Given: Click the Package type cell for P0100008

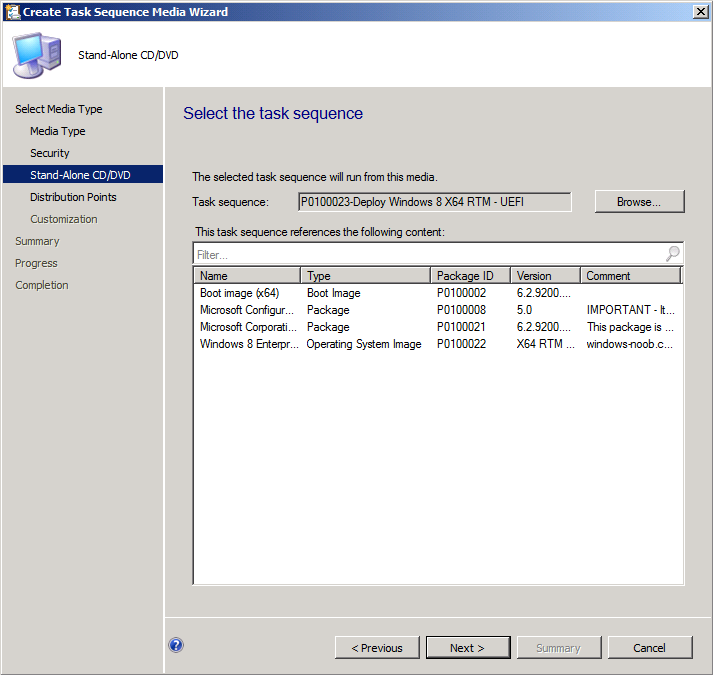Looking at the screenshot, I should pyautogui.click(x=328, y=310).
